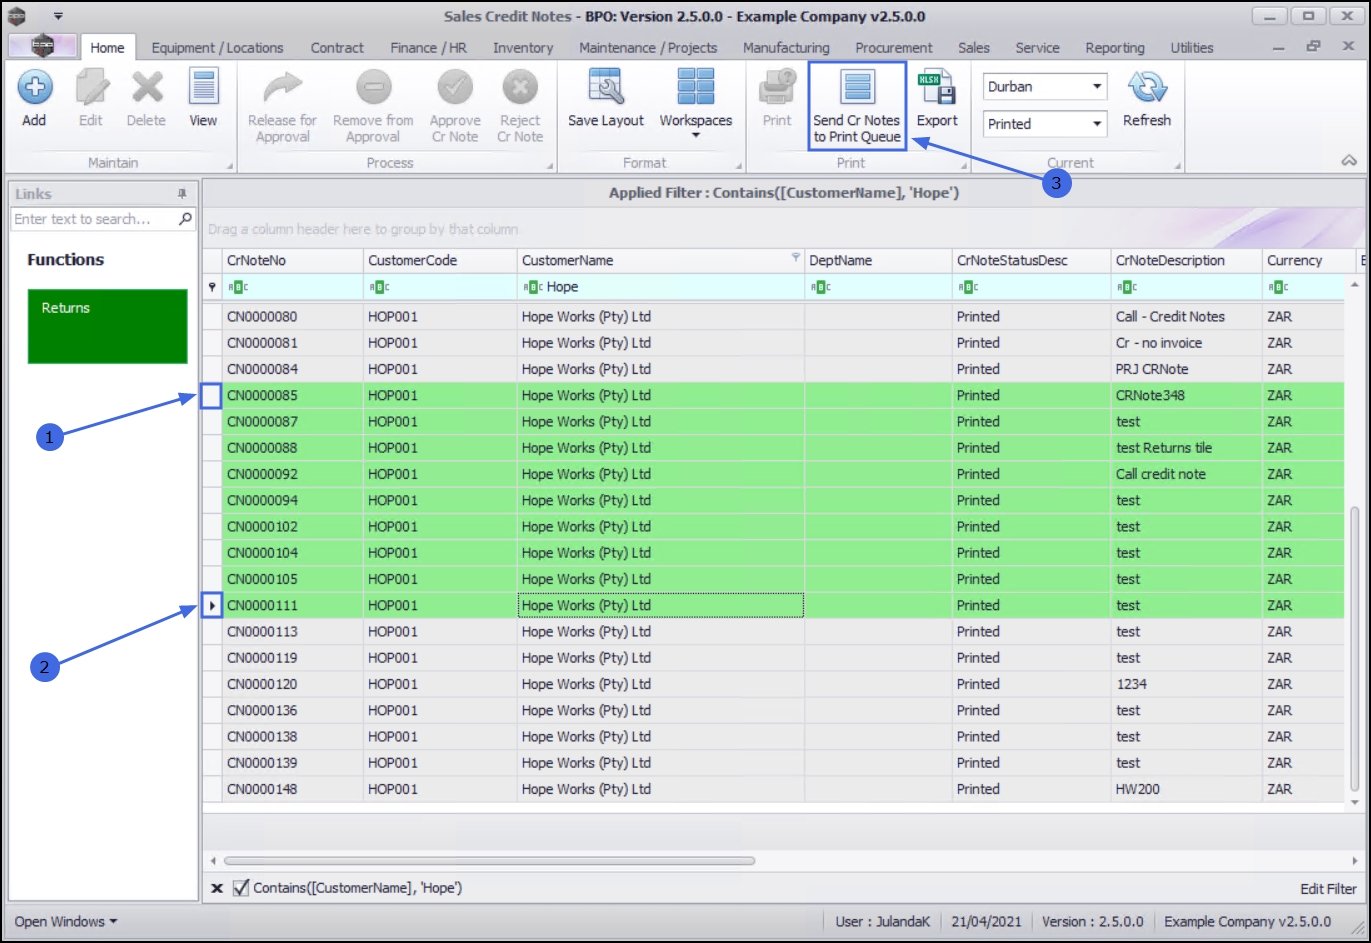The height and width of the screenshot is (943, 1371).
Task: Select the row with CN0000148
Action: 773,789
